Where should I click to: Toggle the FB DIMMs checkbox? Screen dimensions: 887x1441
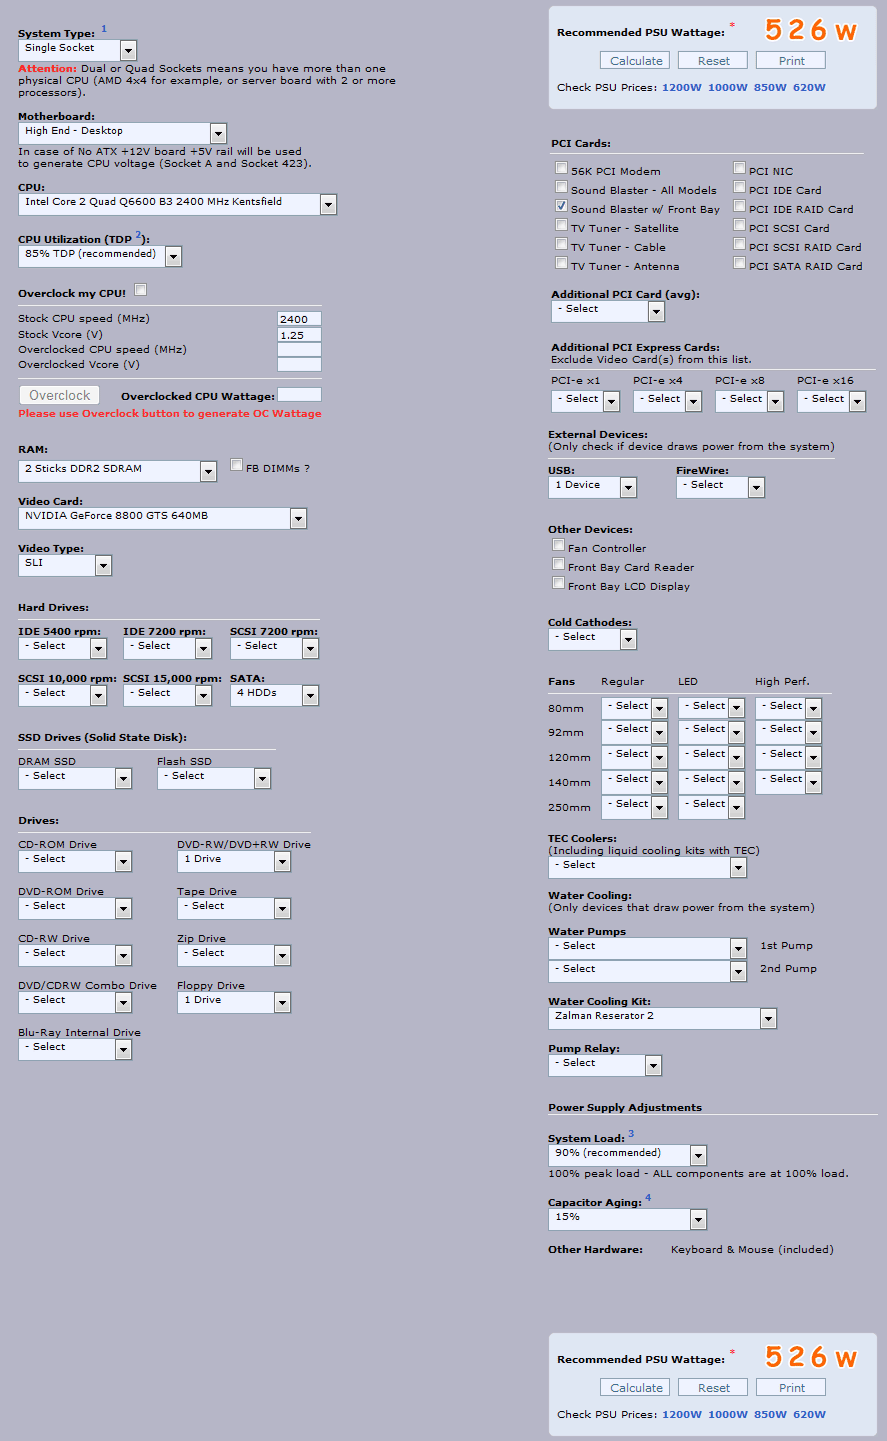click(237, 465)
